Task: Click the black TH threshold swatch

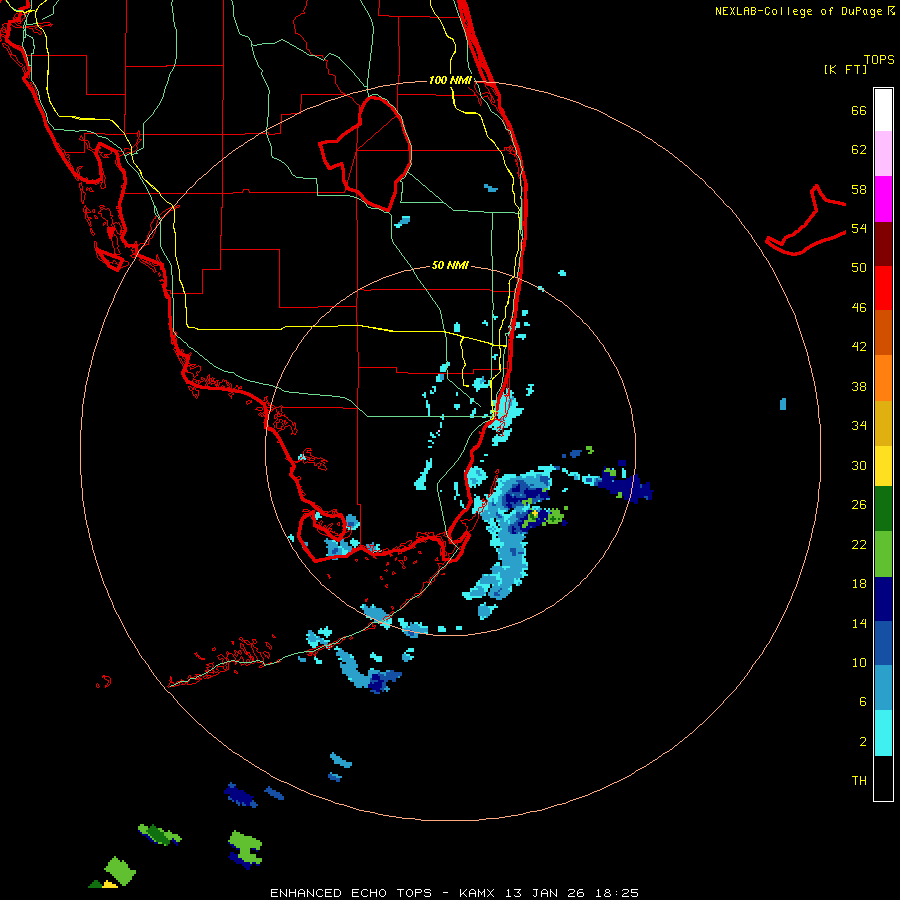Action: [883, 778]
